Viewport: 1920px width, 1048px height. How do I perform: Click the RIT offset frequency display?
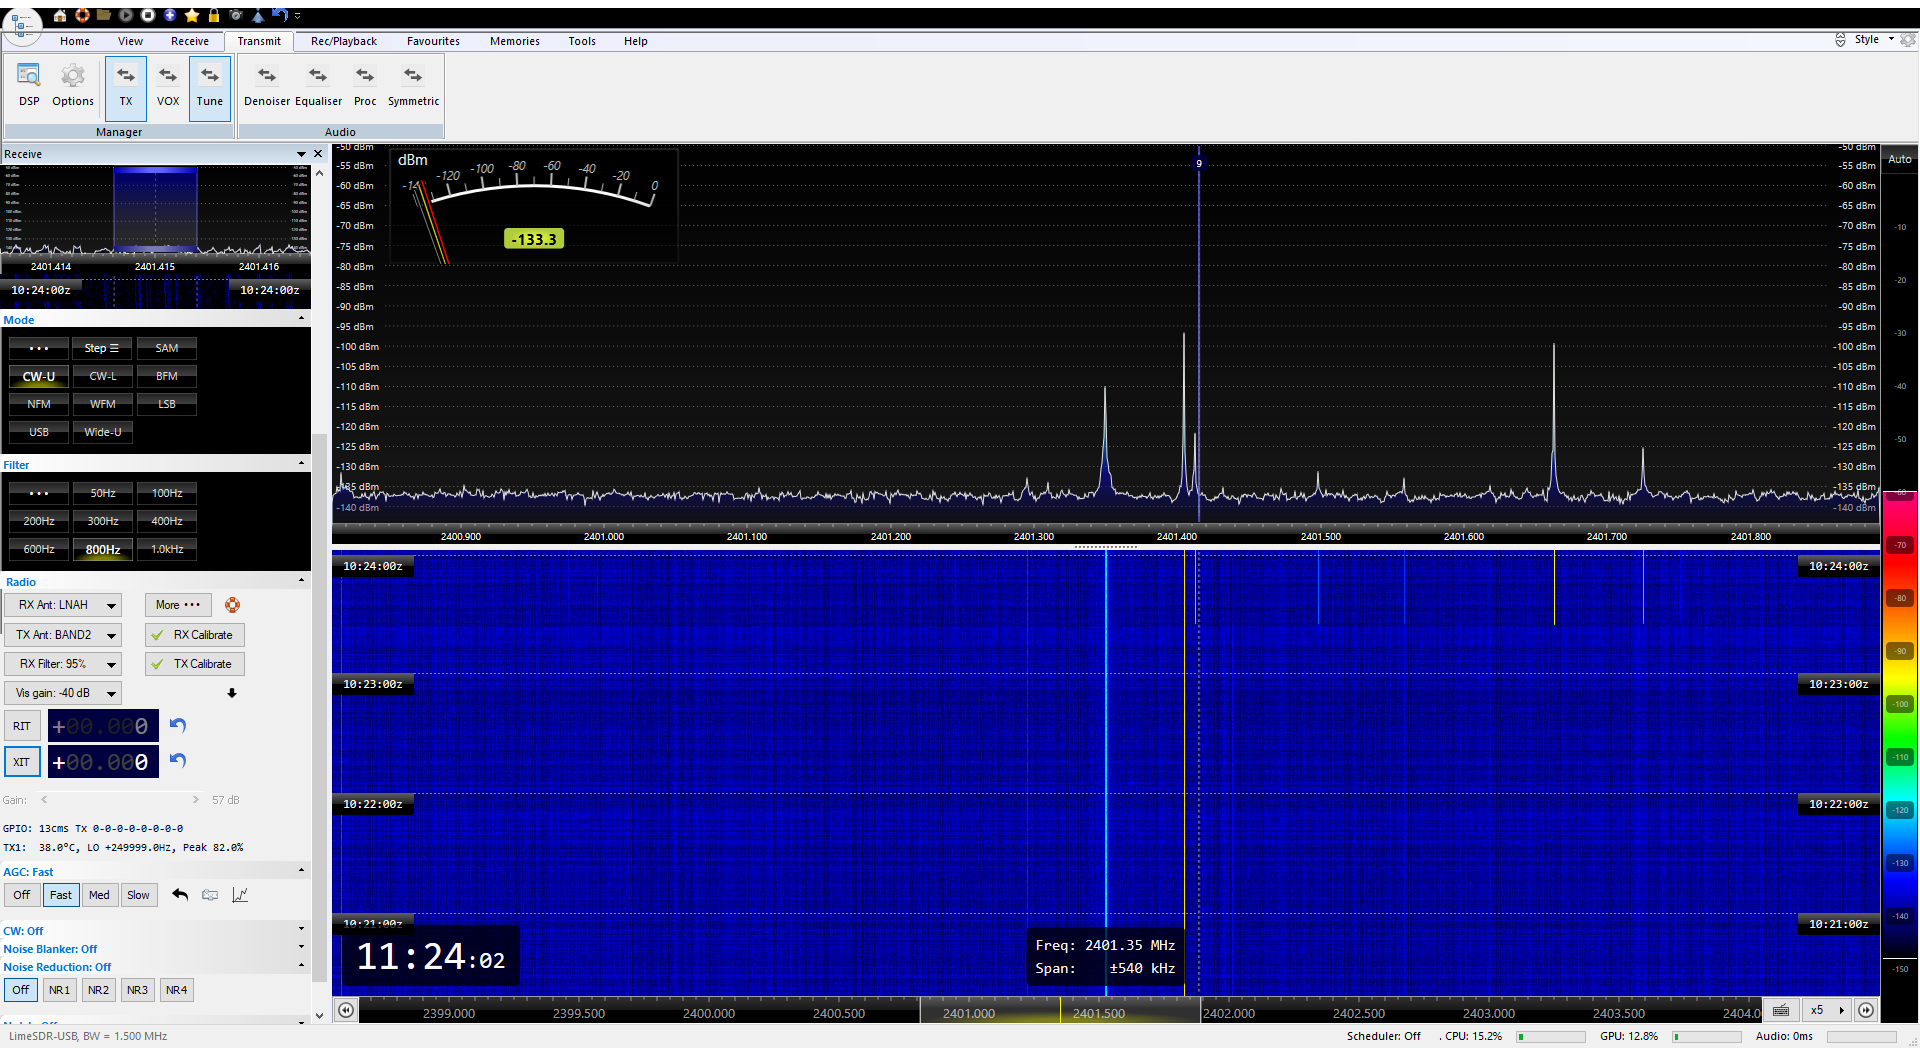pyautogui.click(x=103, y=726)
